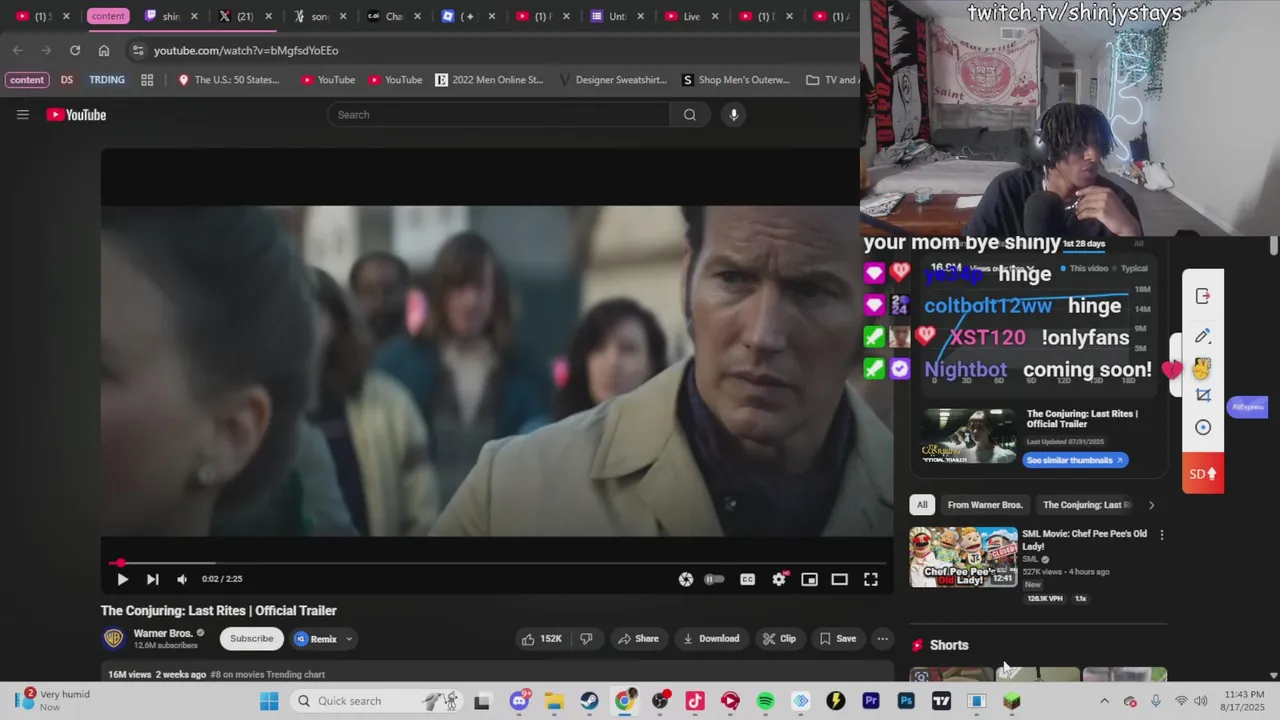Search with voice microphone button
Screen dimensions: 1280x720
(733, 115)
